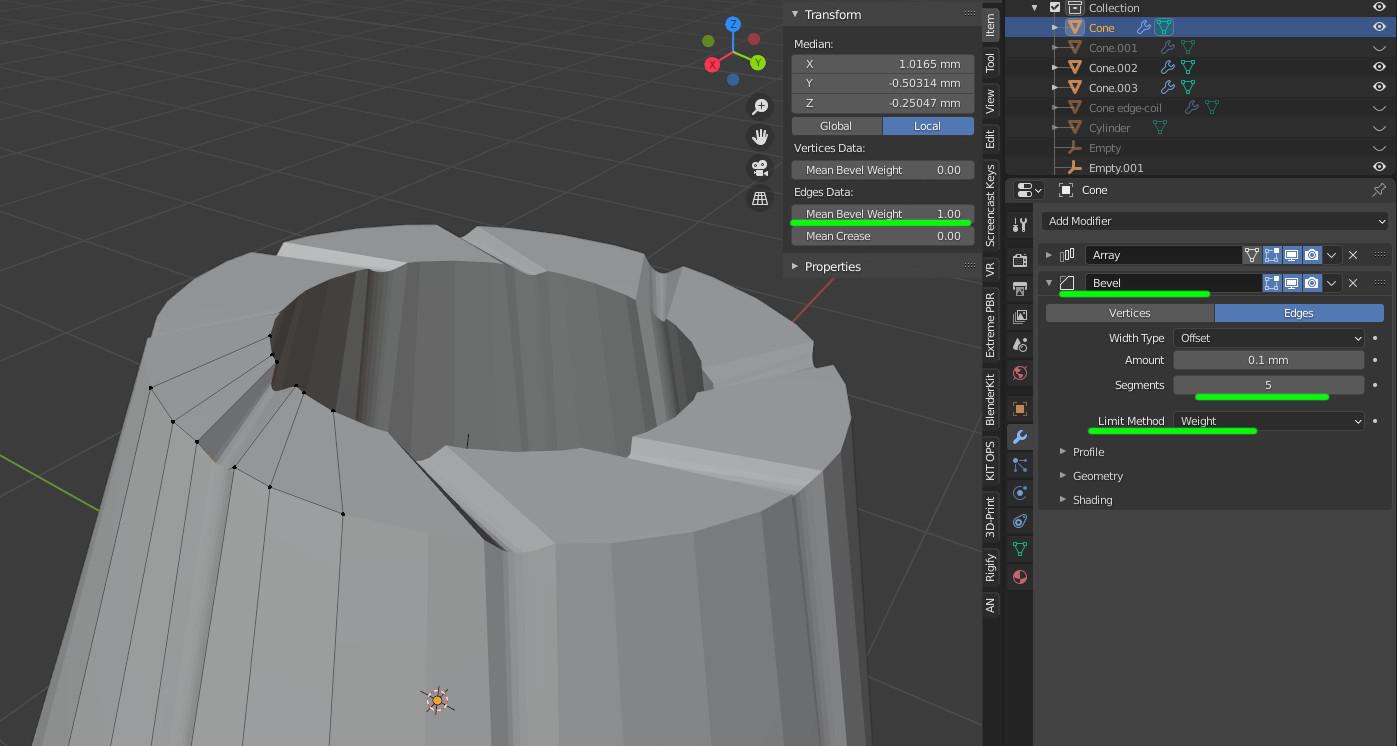This screenshot has width=1397, height=746.
Task: Open the Render properties tab icon
Action: pos(1020,261)
